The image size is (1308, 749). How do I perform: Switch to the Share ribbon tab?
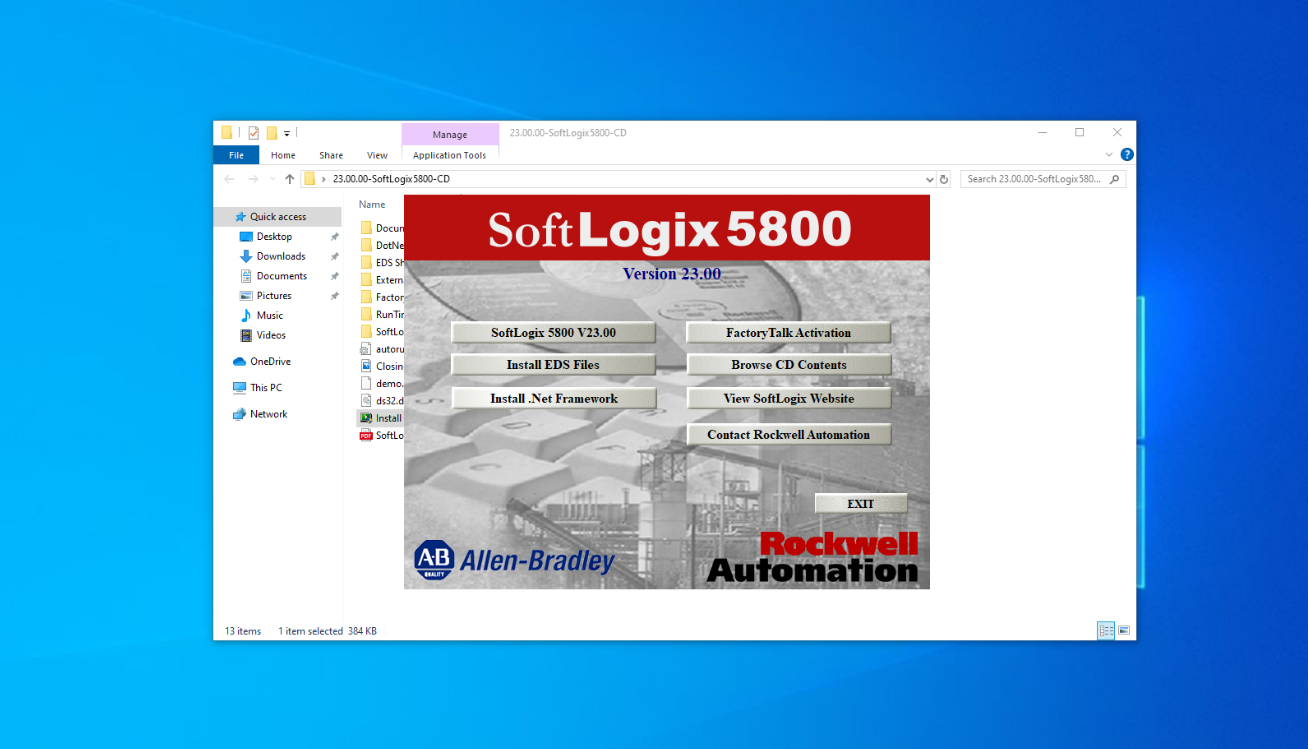coord(331,155)
